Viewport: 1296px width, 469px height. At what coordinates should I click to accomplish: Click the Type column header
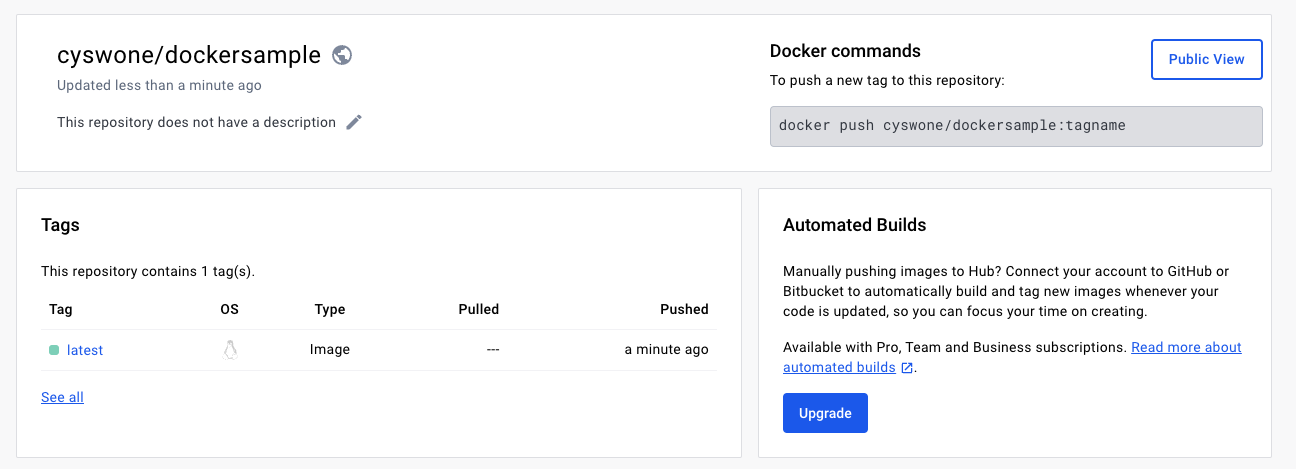[x=330, y=309]
